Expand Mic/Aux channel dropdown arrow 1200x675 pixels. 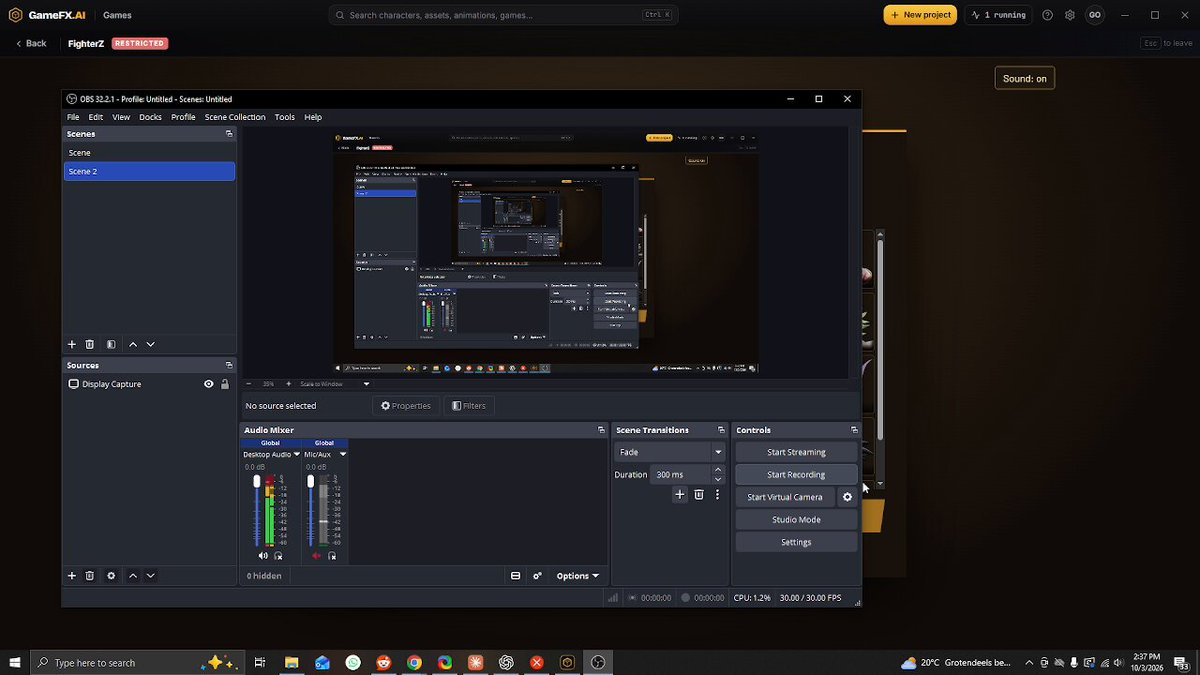point(342,454)
